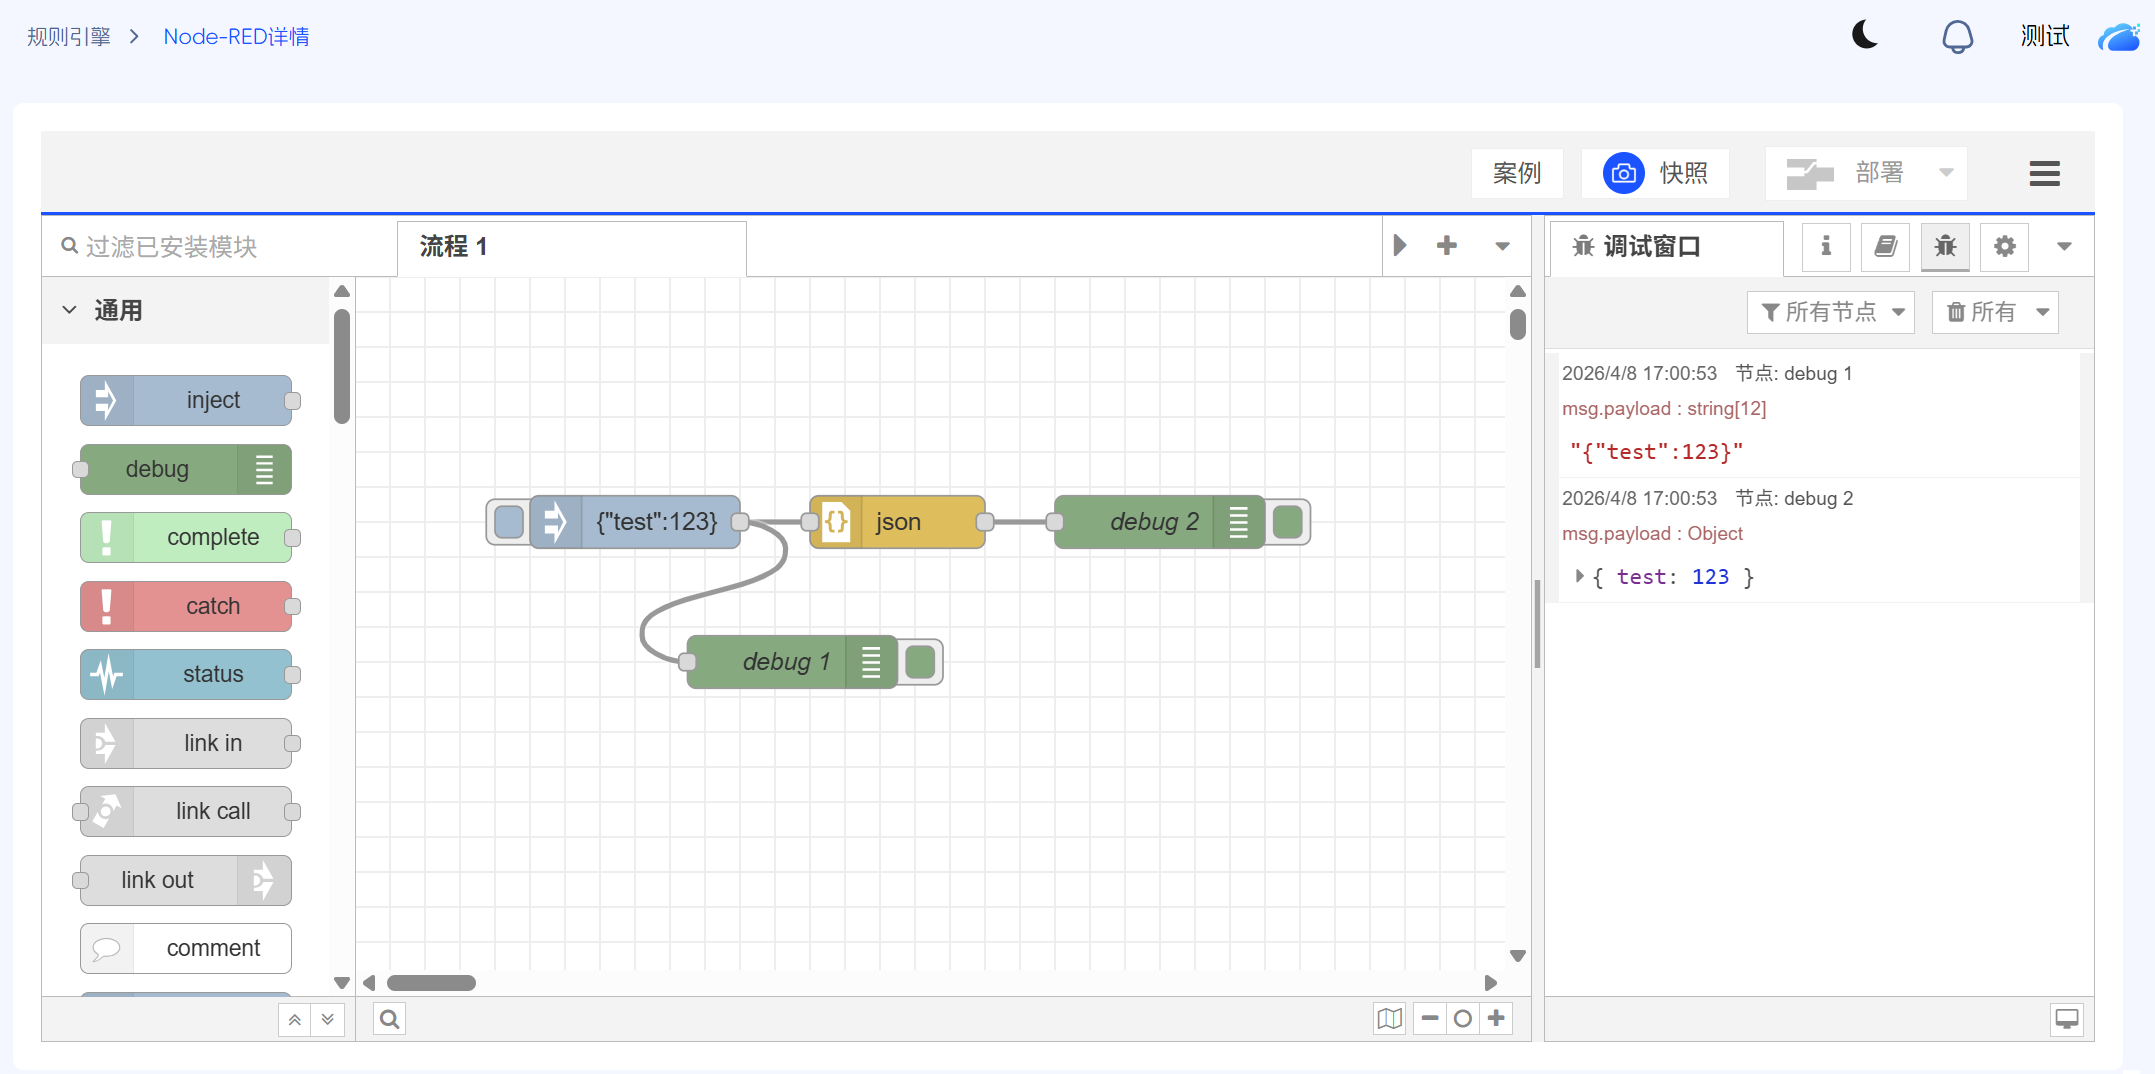Open the clear-all options dropdown arrow
2155x1074 pixels.
(x=2043, y=312)
